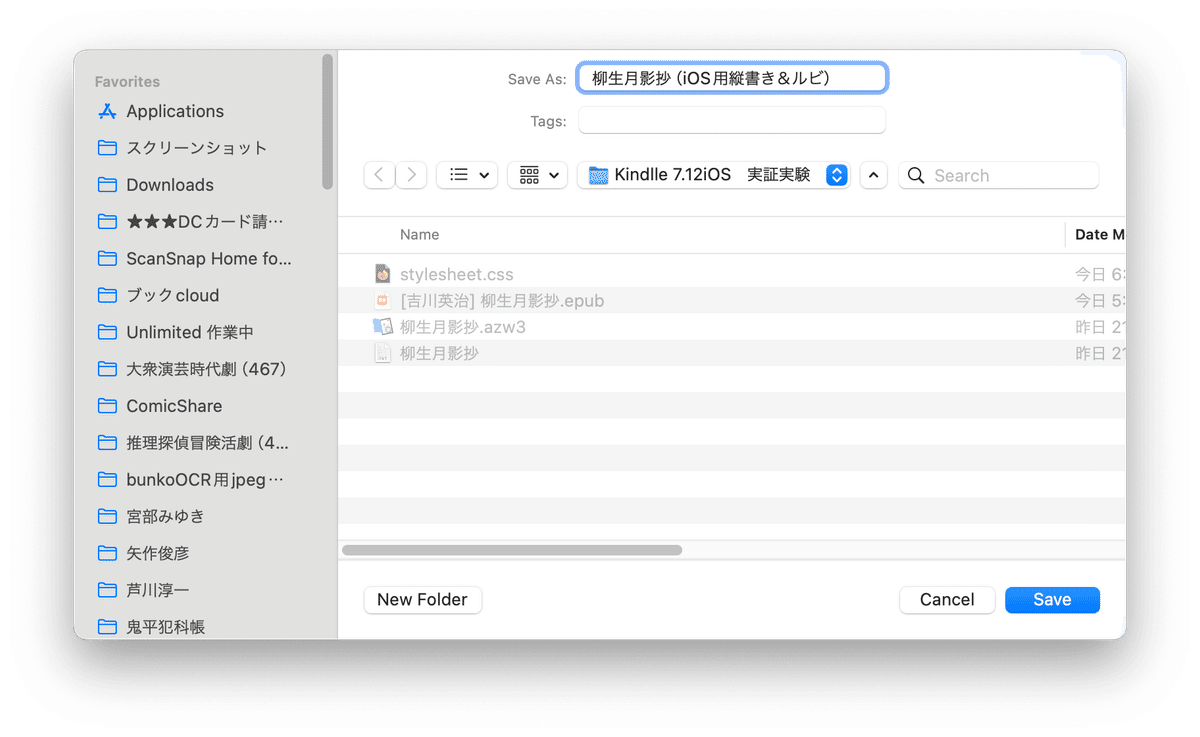Click the Save As filename field
1200x737 pixels.
pos(732,78)
